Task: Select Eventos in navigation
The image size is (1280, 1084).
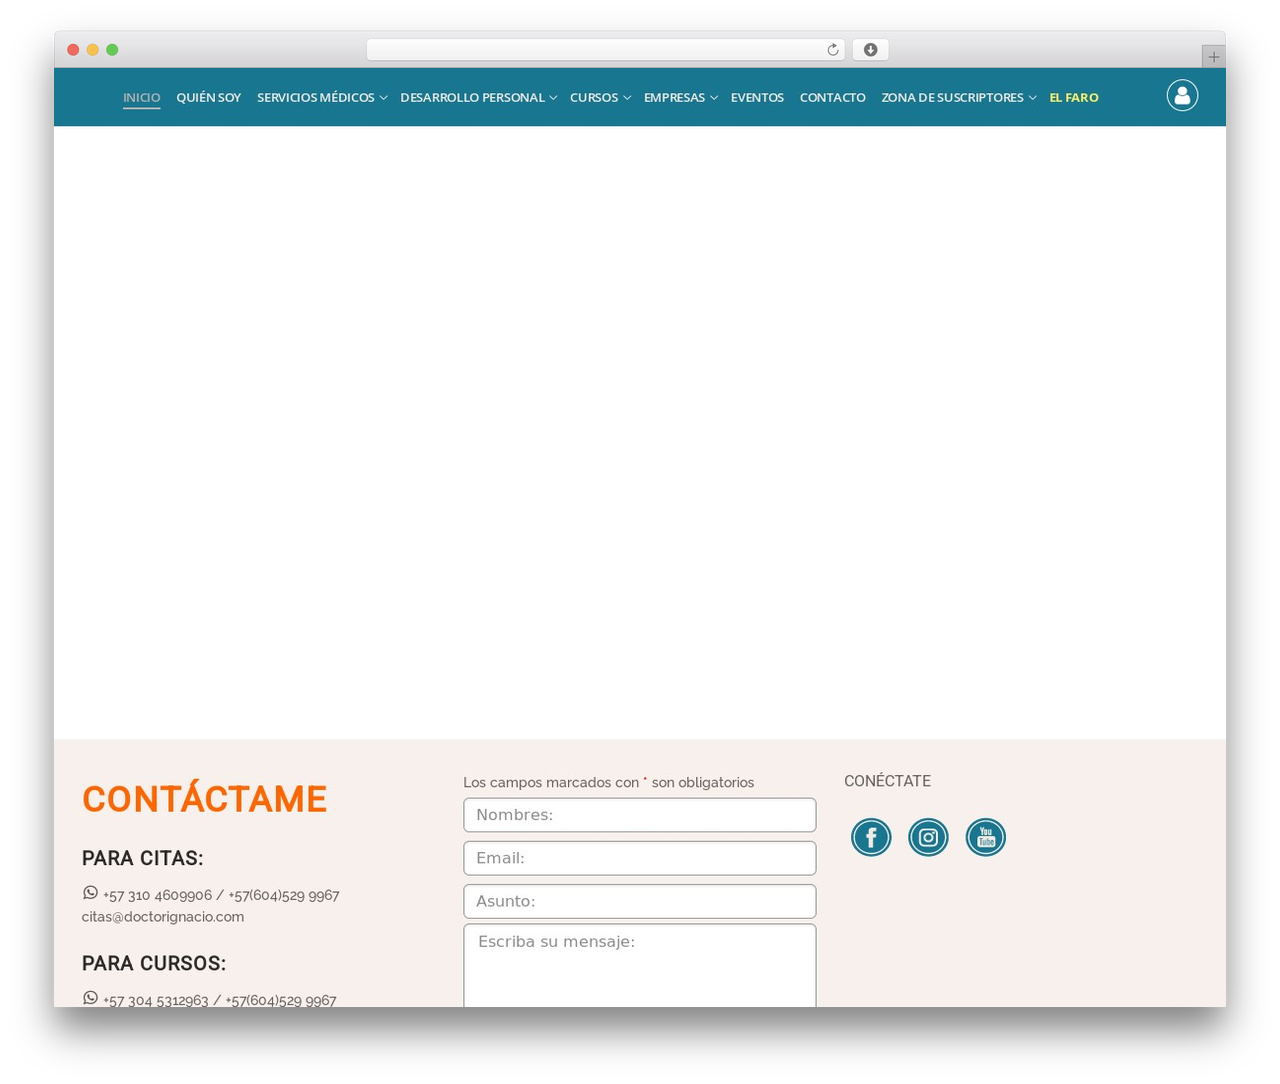Action: (x=757, y=97)
